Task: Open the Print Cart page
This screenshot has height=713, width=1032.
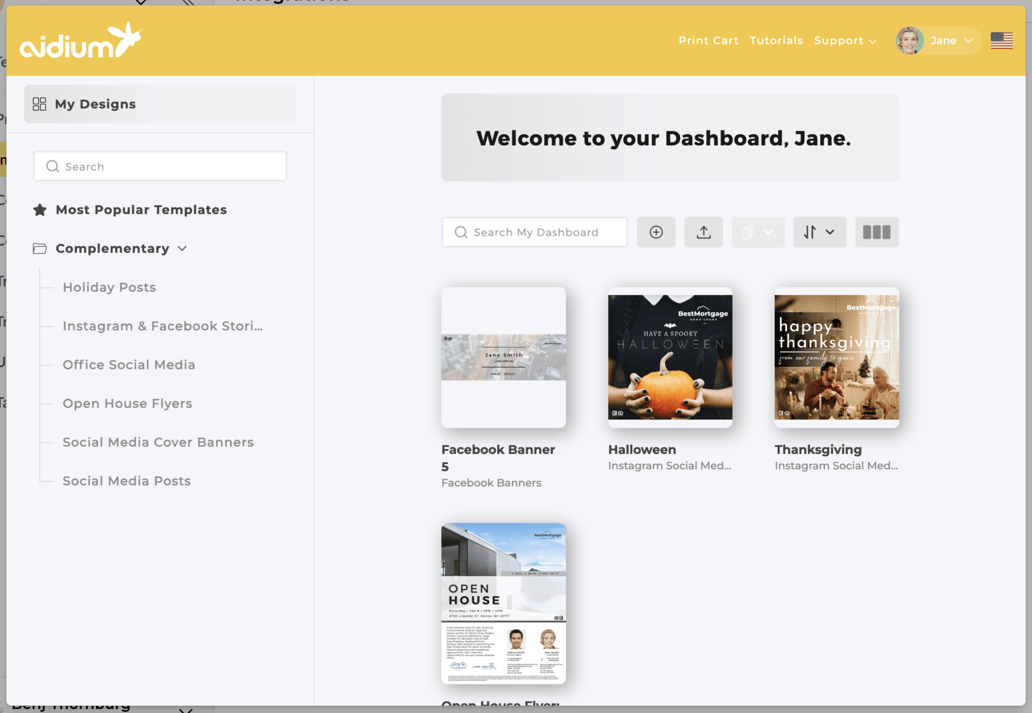Action: (x=708, y=41)
